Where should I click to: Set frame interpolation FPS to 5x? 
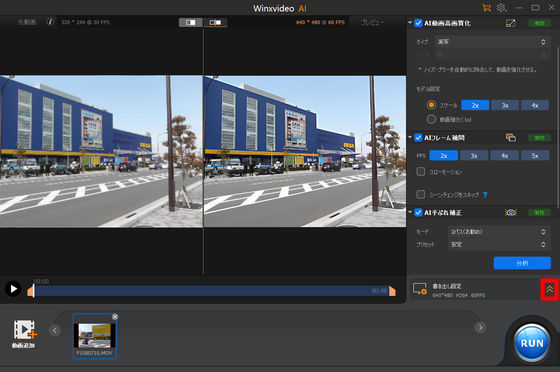click(x=535, y=156)
